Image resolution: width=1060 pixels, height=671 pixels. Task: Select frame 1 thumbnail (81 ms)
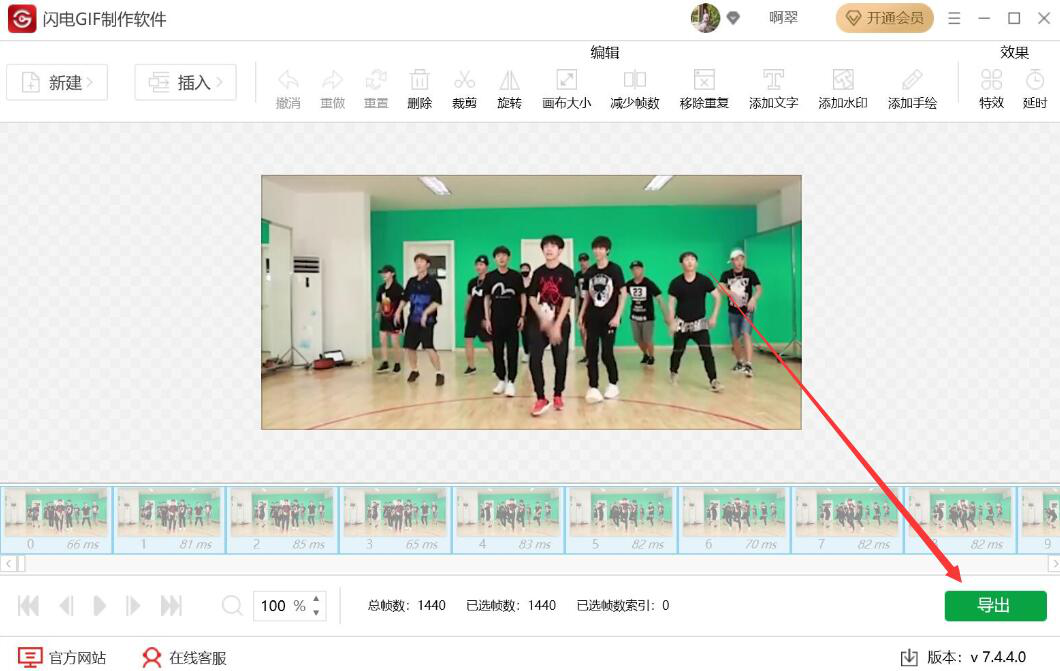[x=169, y=519]
